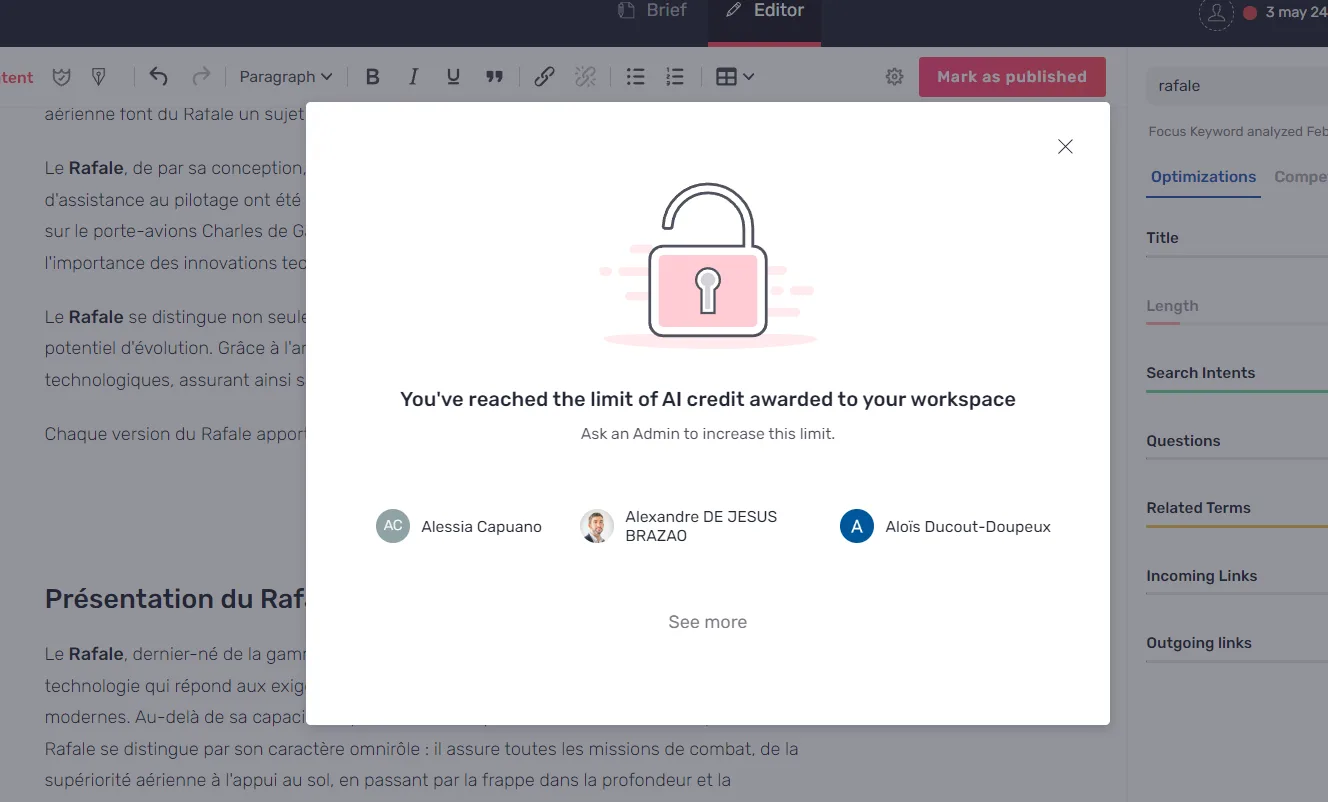The image size is (1328, 802).
Task: Remove link with the unlink icon
Action: [x=585, y=77]
